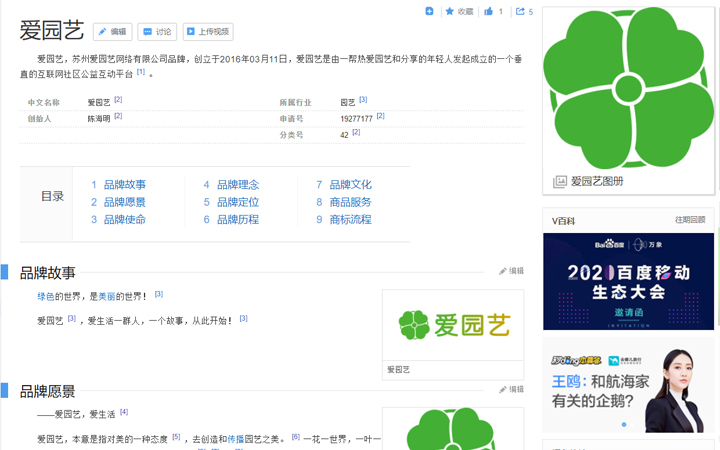The width and height of the screenshot is (720, 450).
Task: Jump to 品牌使命 in the contents
Action: point(124,219)
